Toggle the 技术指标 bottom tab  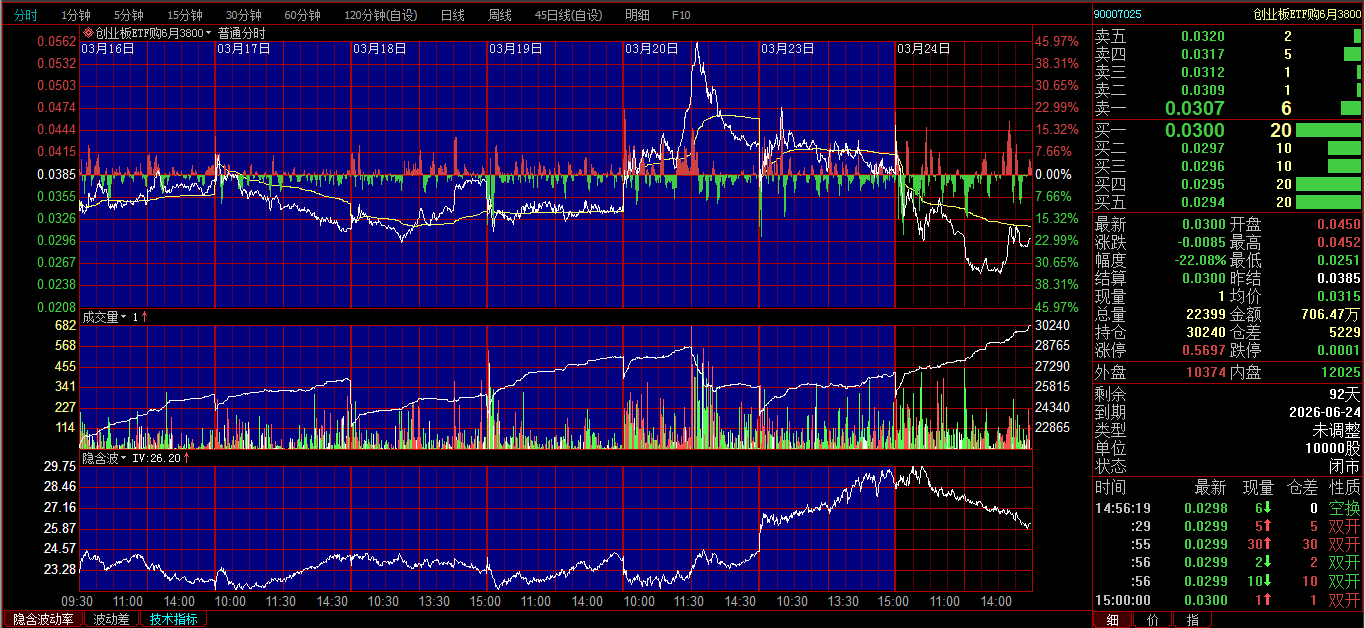pyautogui.click(x=173, y=619)
